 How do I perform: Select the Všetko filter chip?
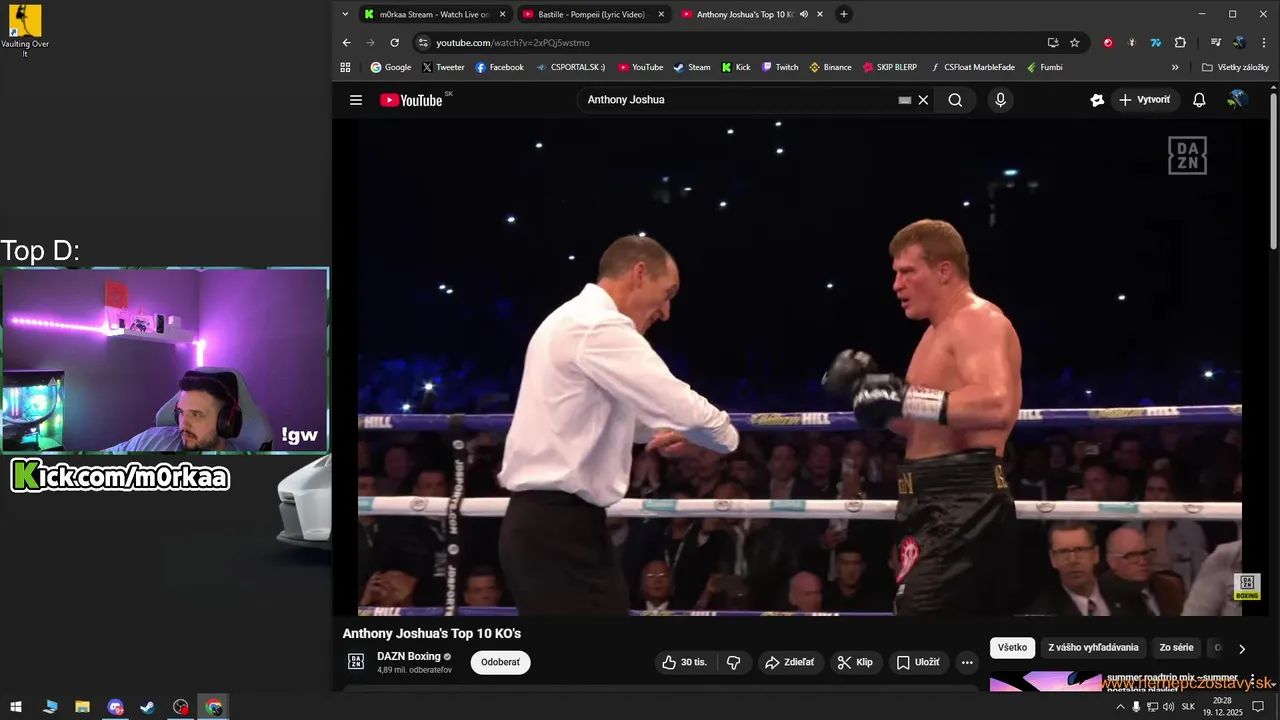[1012, 647]
